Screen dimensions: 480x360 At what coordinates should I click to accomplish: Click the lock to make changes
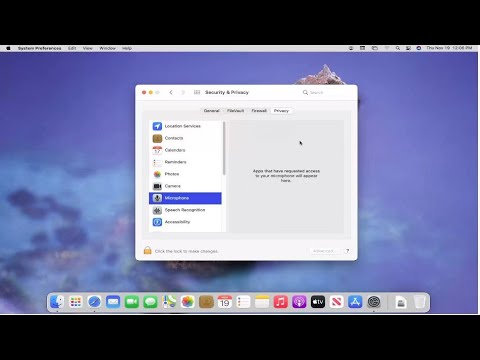pyautogui.click(x=147, y=250)
